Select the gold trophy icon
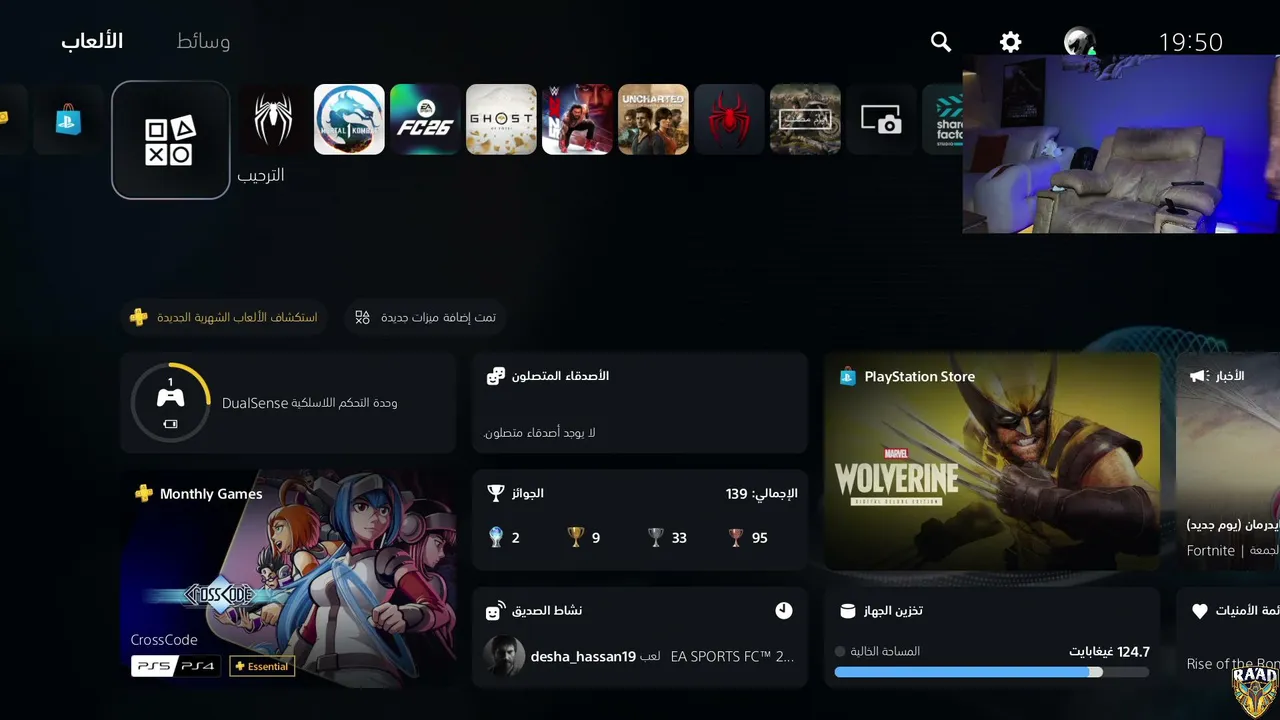1280x720 pixels. [576, 537]
